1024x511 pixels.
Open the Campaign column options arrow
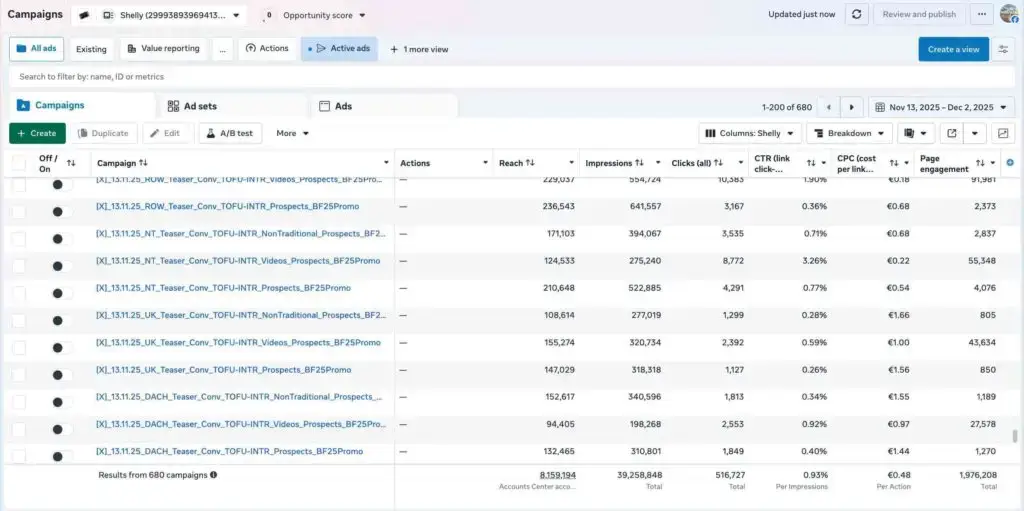tap(385, 163)
